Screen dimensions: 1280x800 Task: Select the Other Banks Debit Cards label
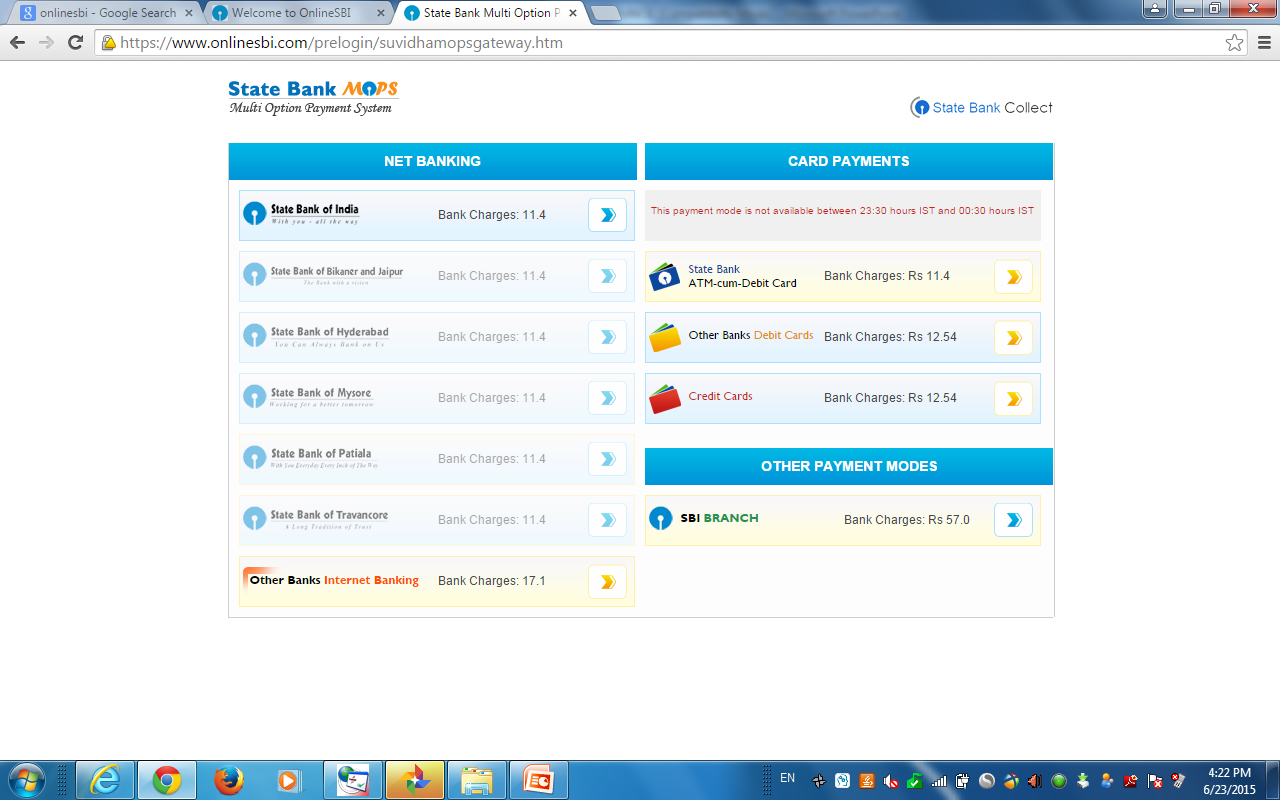click(x=751, y=335)
